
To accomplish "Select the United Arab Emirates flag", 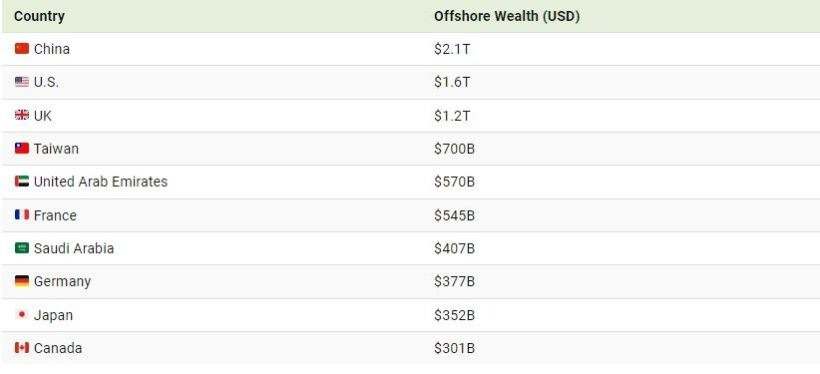I will (x=22, y=182).
